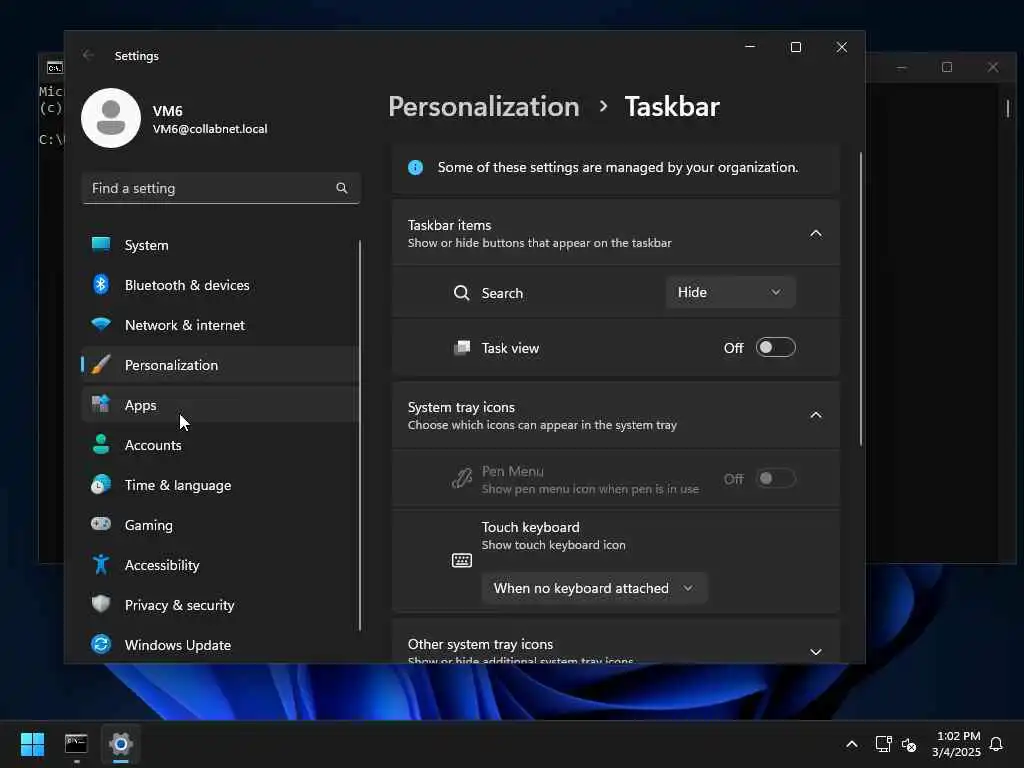Click the System monitor icon in sidebar
Viewport: 1024px width, 768px height.
101,244
